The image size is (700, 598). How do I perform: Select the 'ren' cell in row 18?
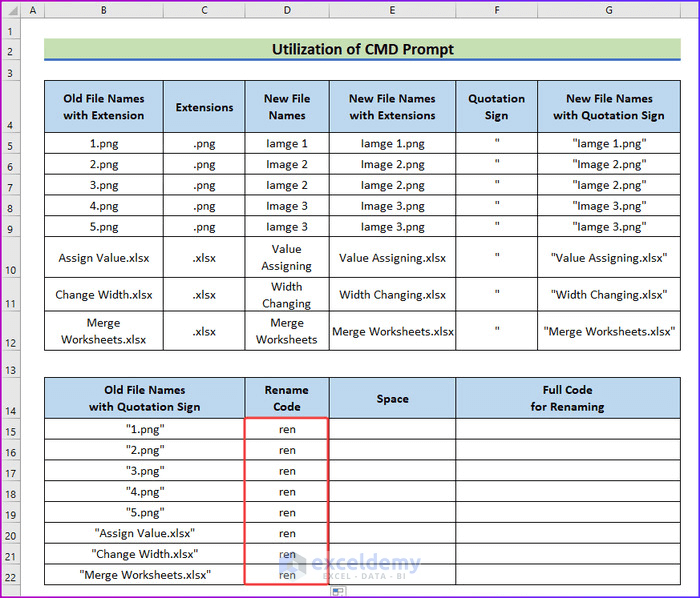[x=287, y=492]
